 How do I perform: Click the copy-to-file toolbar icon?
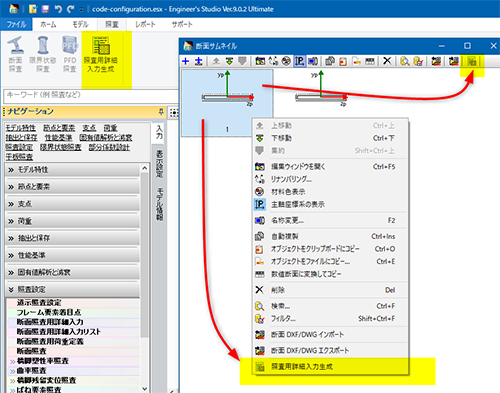click(x=356, y=61)
